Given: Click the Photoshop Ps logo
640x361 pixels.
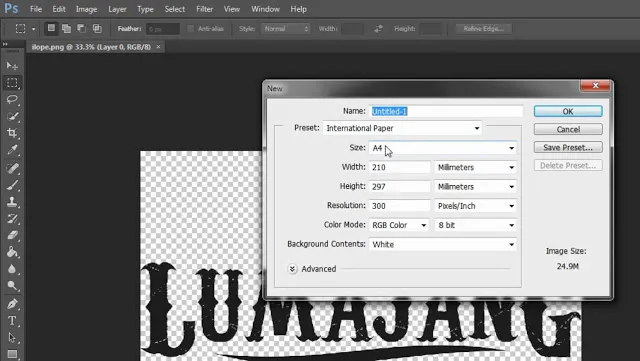Looking at the screenshot, I should coord(11,9).
